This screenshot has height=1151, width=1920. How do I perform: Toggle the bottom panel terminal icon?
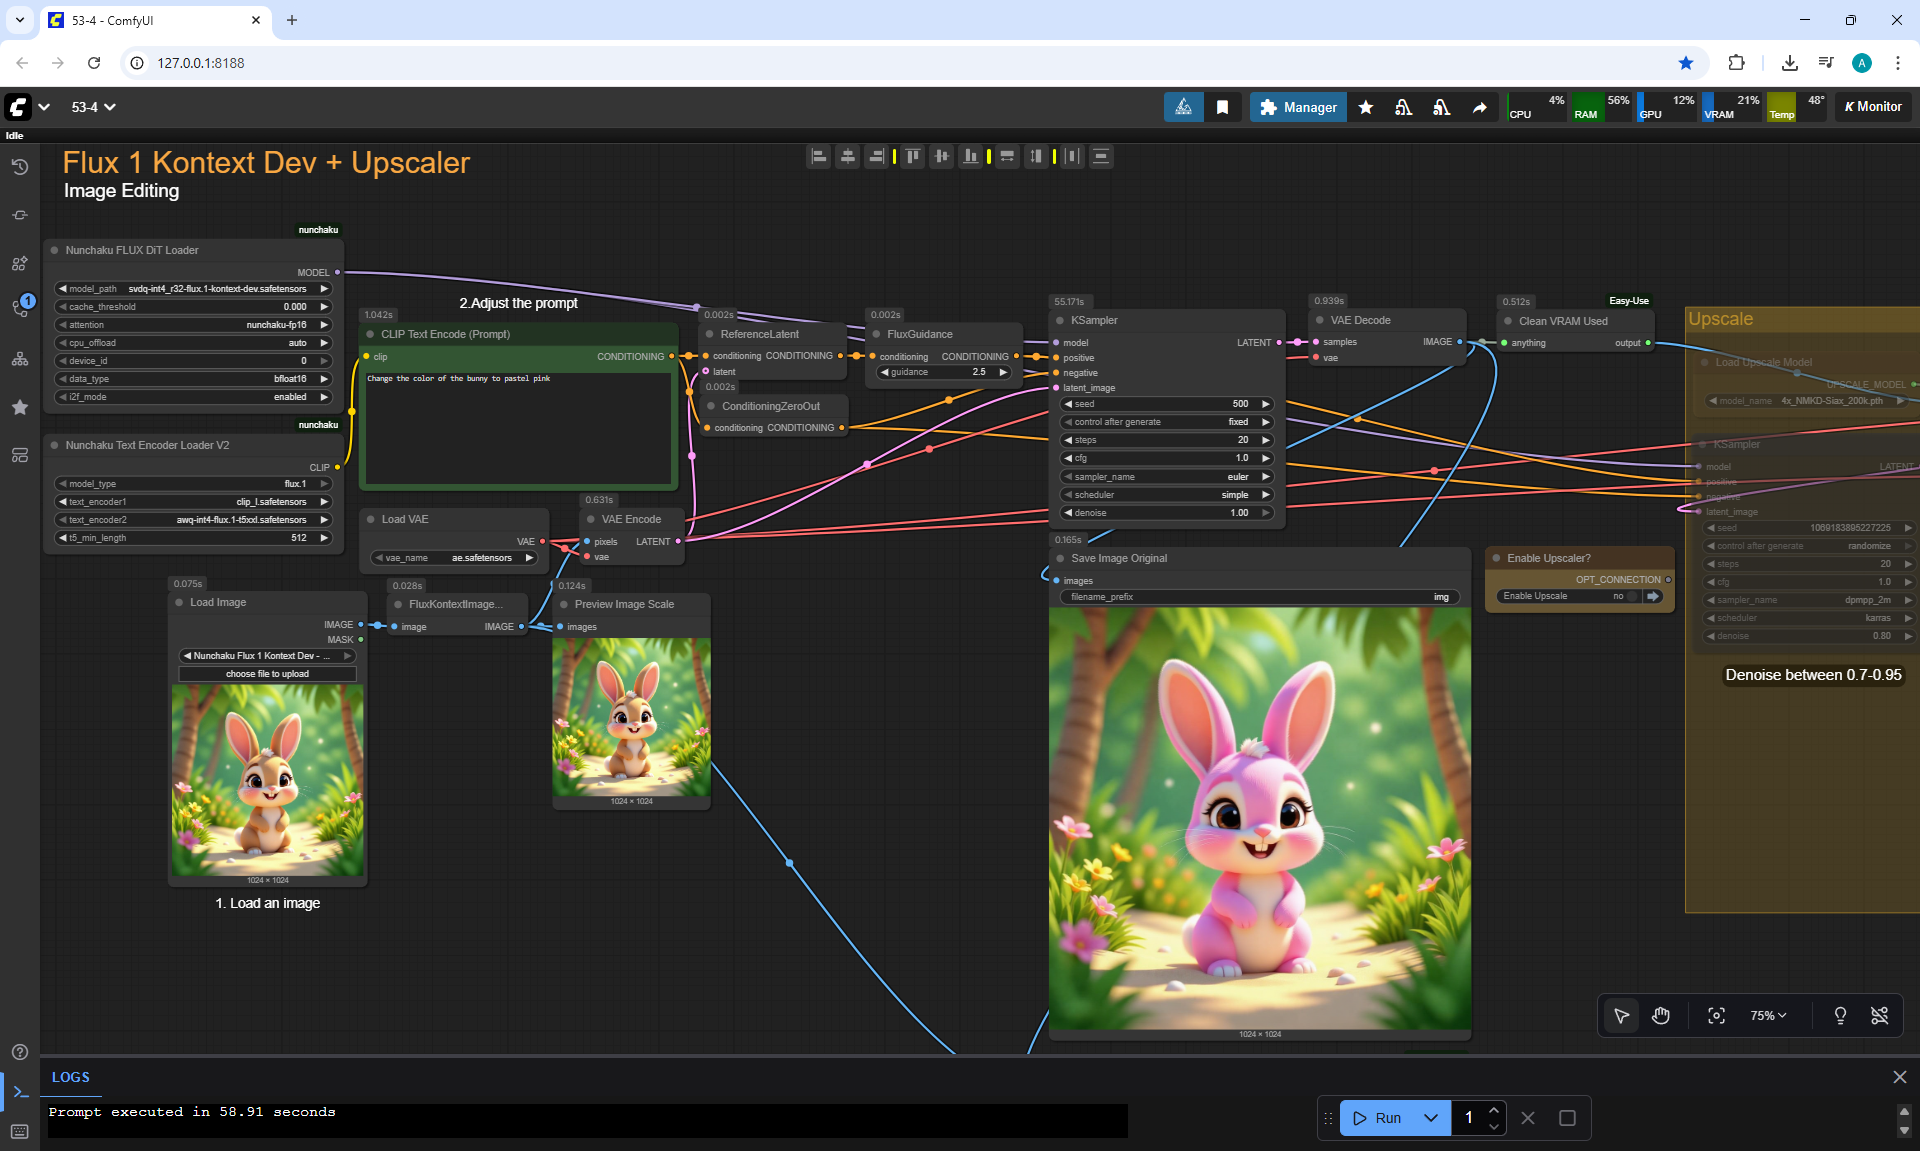(20, 1091)
